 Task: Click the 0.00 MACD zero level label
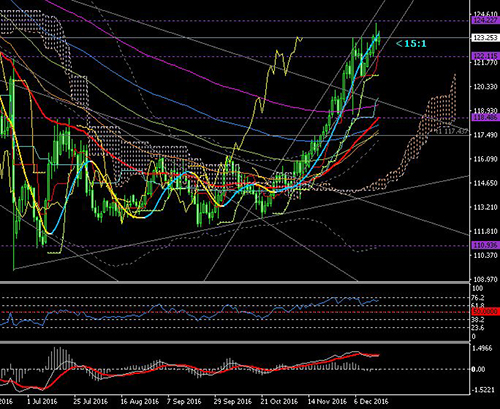click(478, 369)
